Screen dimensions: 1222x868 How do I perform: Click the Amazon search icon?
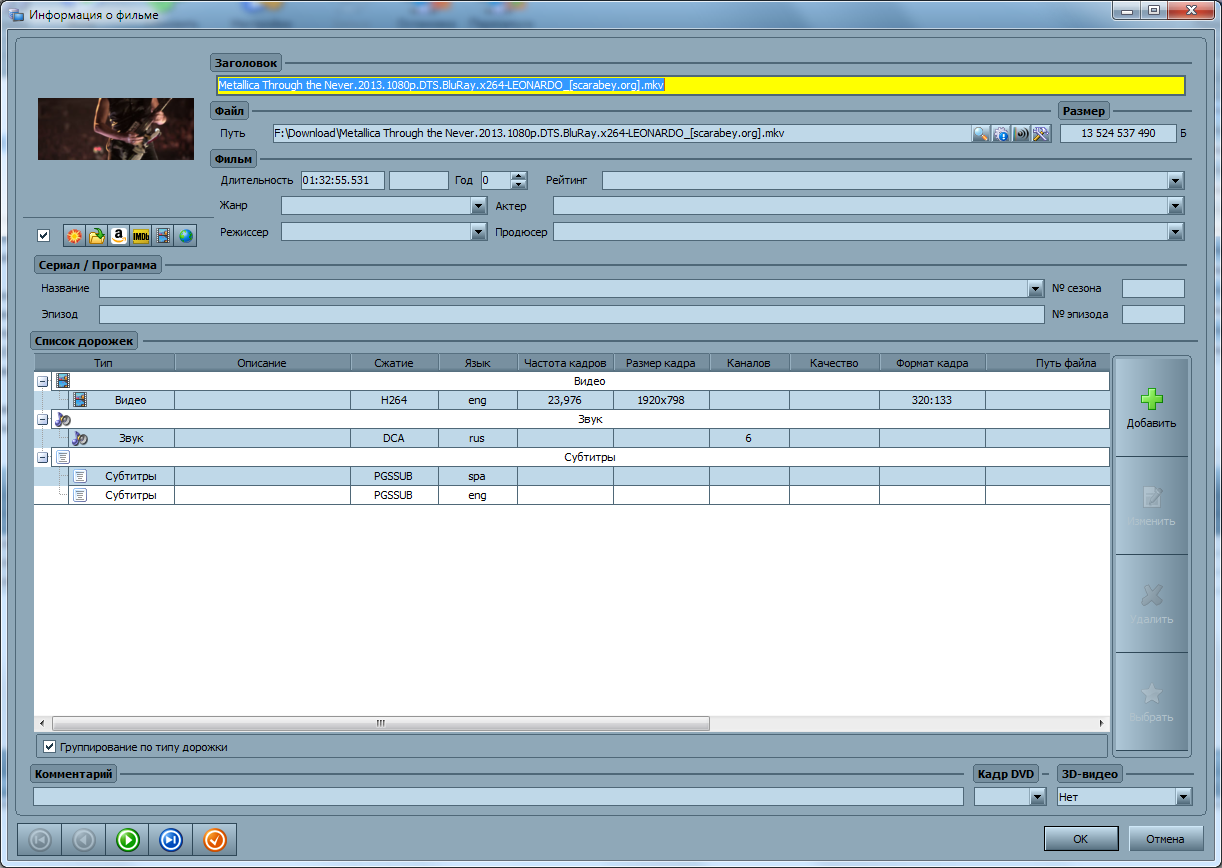(x=119, y=236)
